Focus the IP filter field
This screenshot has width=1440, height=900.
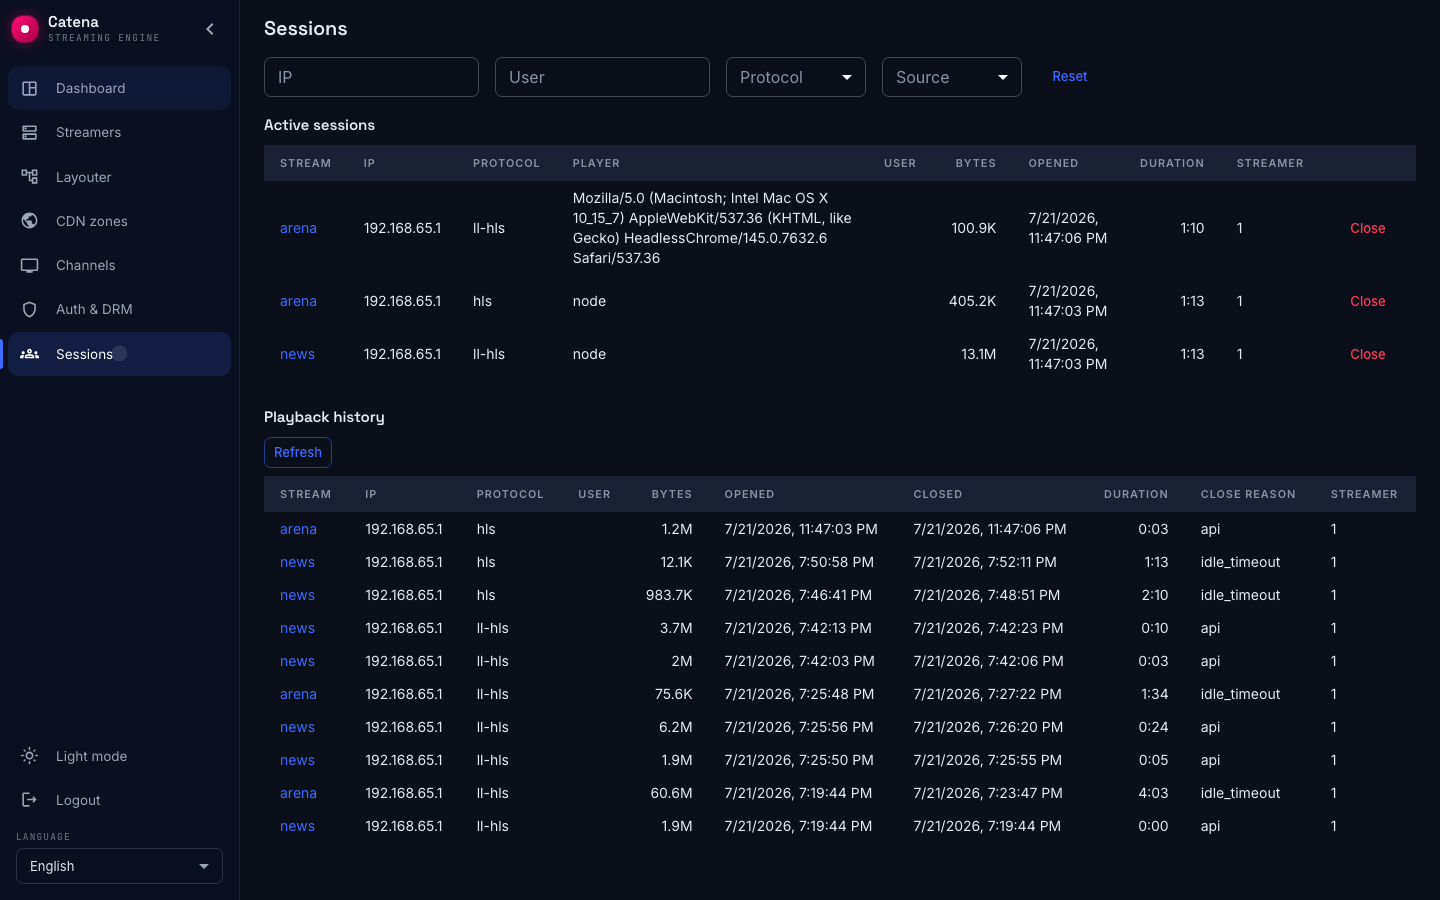click(x=371, y=77)
